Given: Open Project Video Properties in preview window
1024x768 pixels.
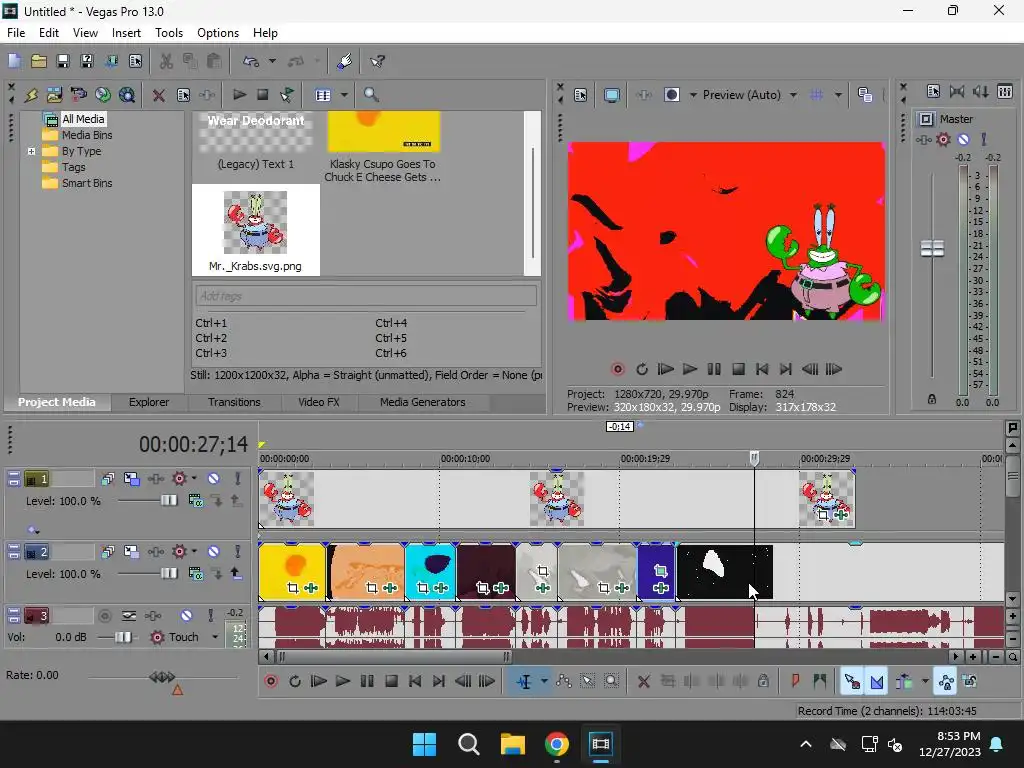Looking at the screenshot, I should point(580,95).
